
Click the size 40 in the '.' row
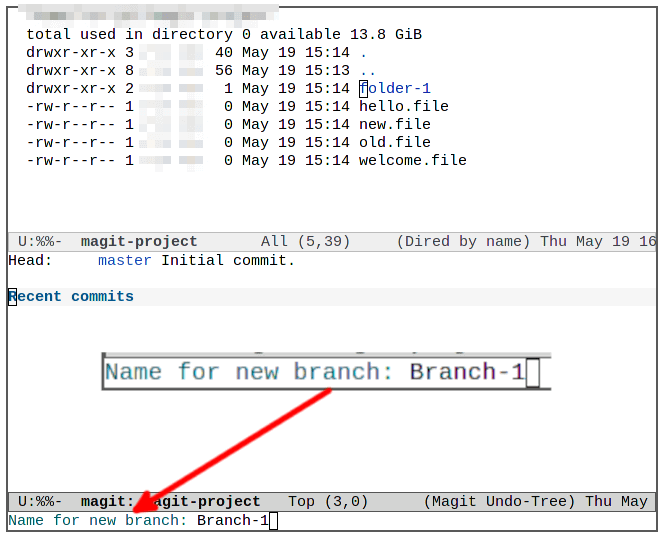(224, 52)
